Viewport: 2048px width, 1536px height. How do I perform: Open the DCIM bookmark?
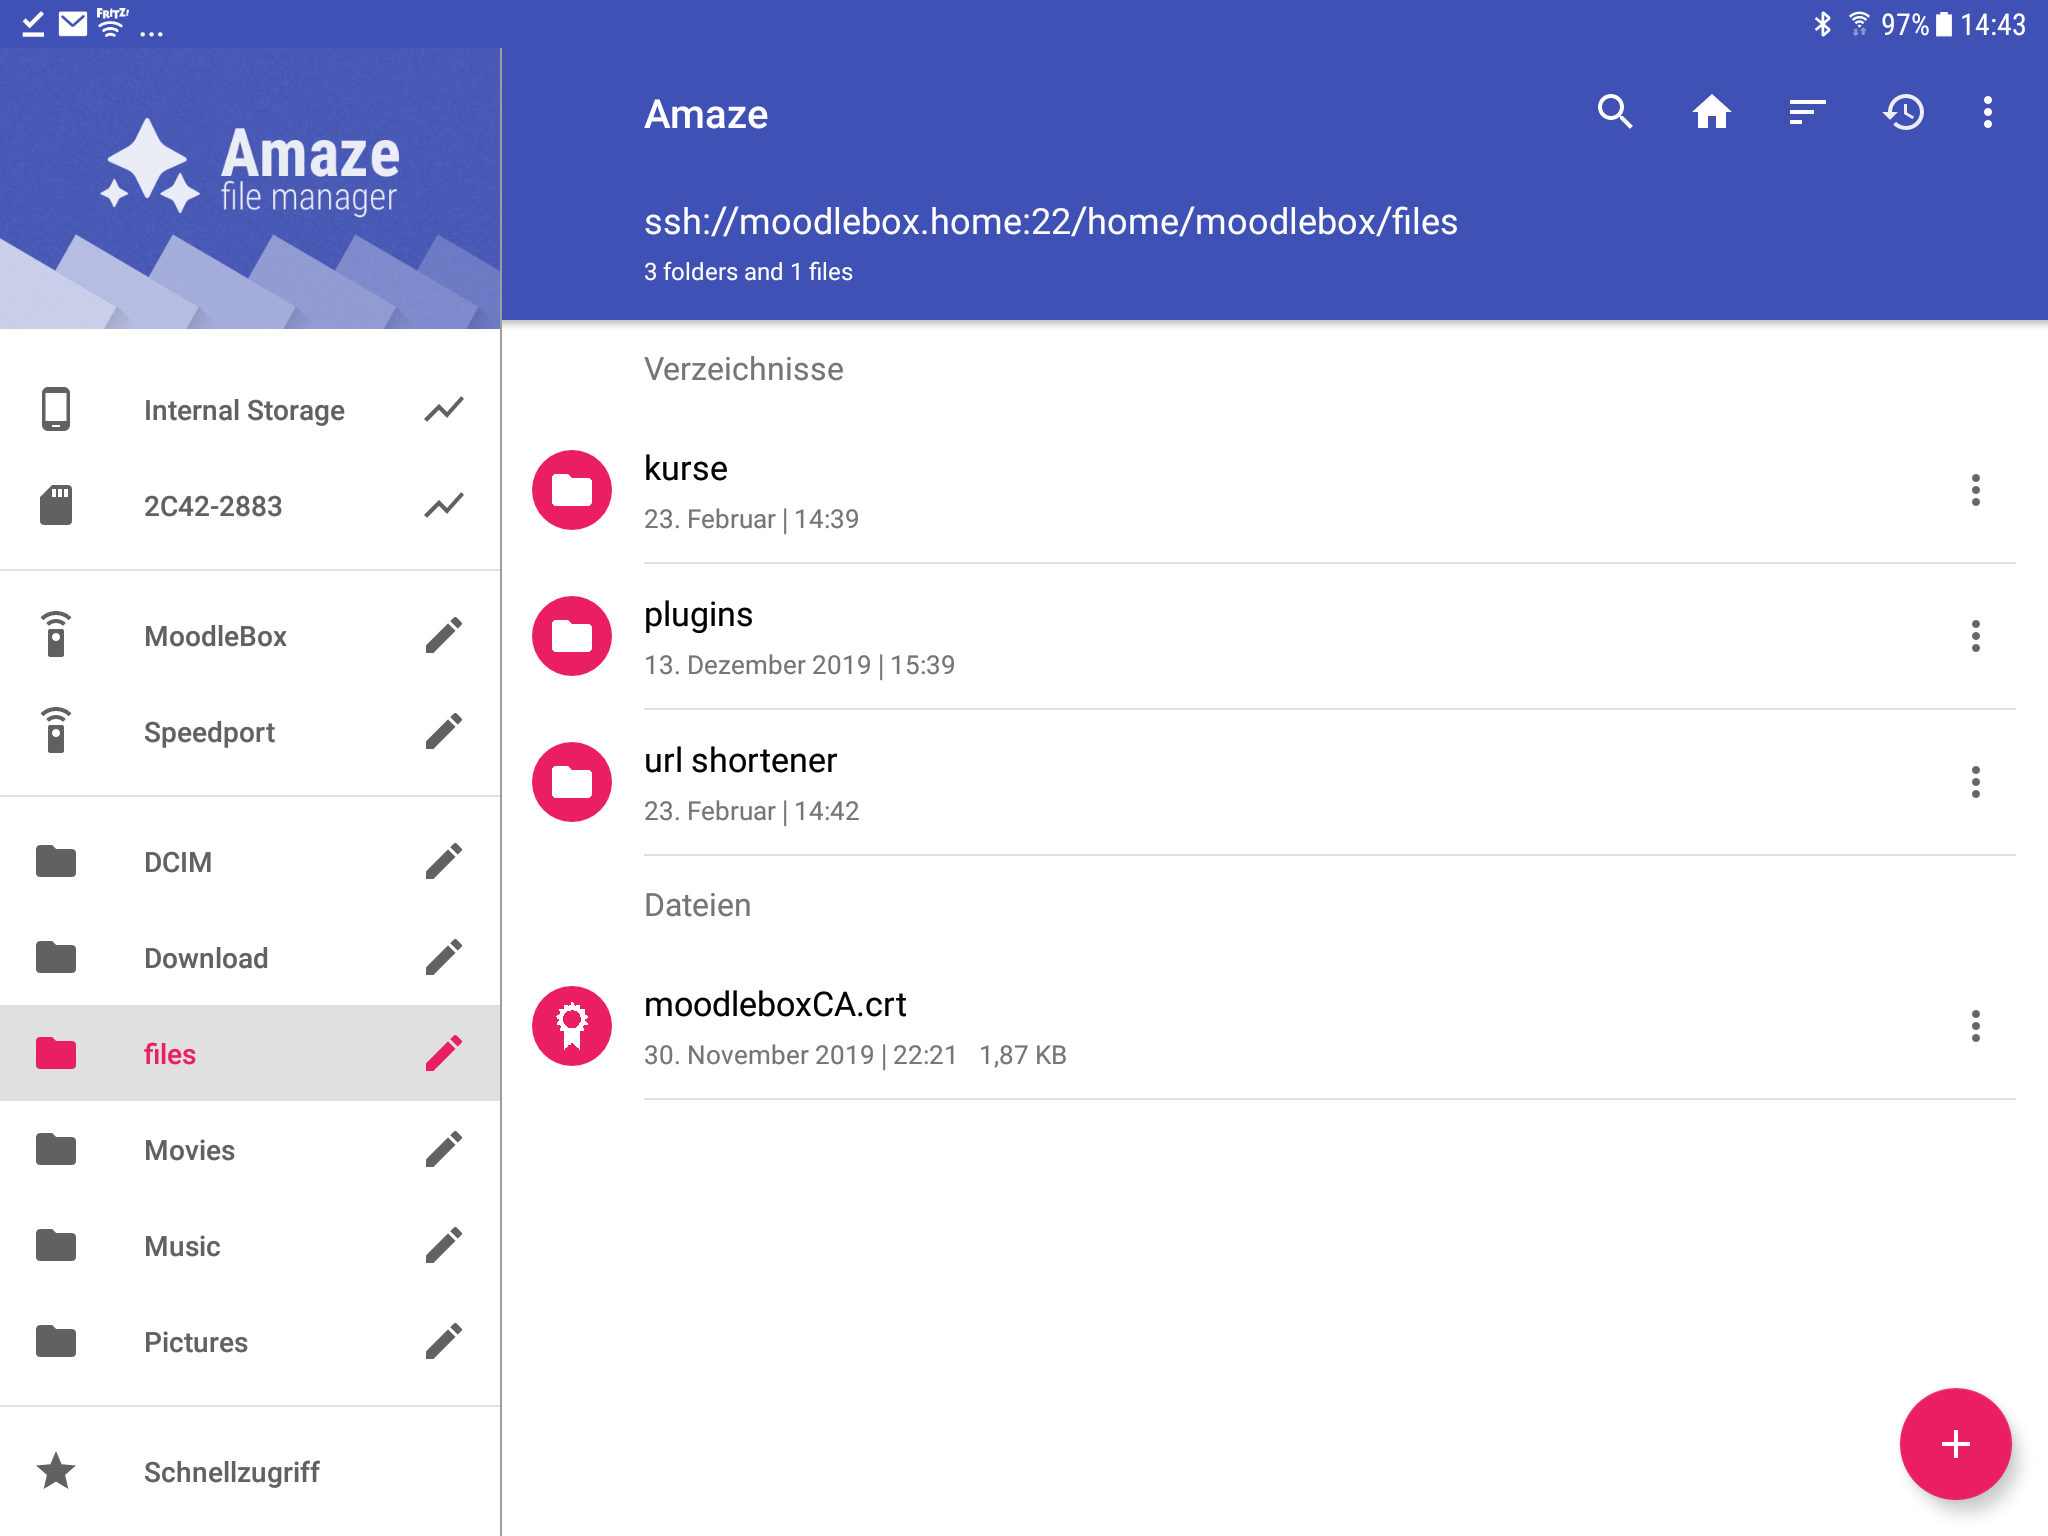coord(250,862)
